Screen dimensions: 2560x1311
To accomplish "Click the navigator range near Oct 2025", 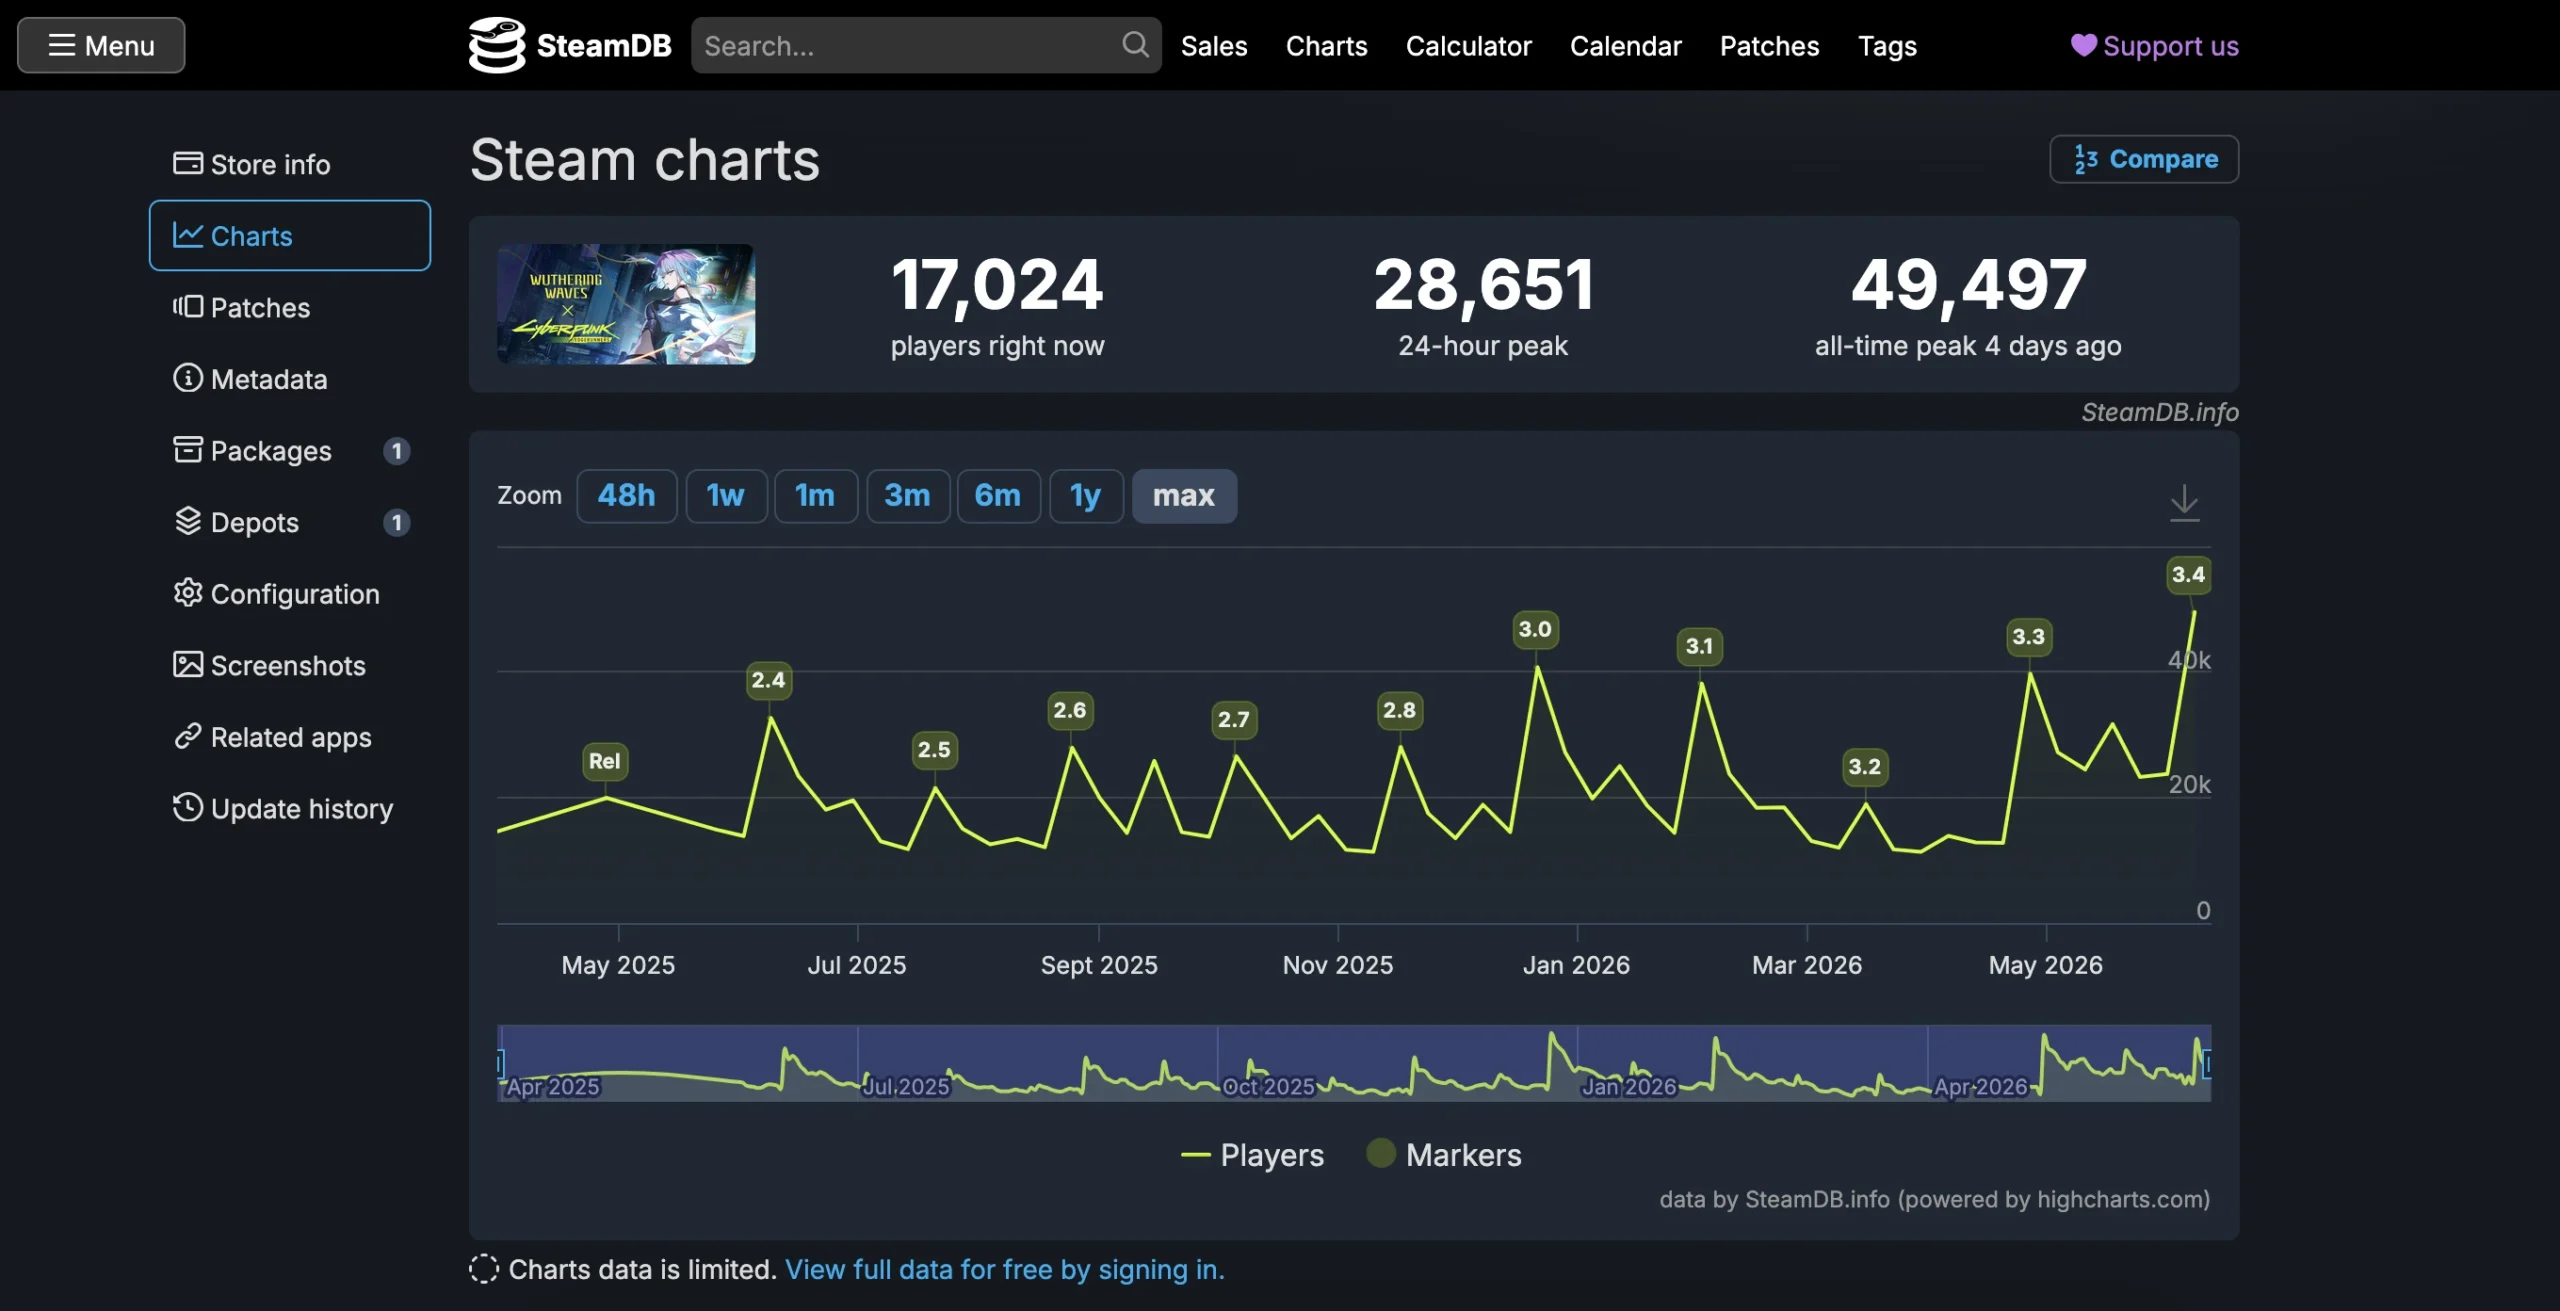I will coord(1268,1086).
